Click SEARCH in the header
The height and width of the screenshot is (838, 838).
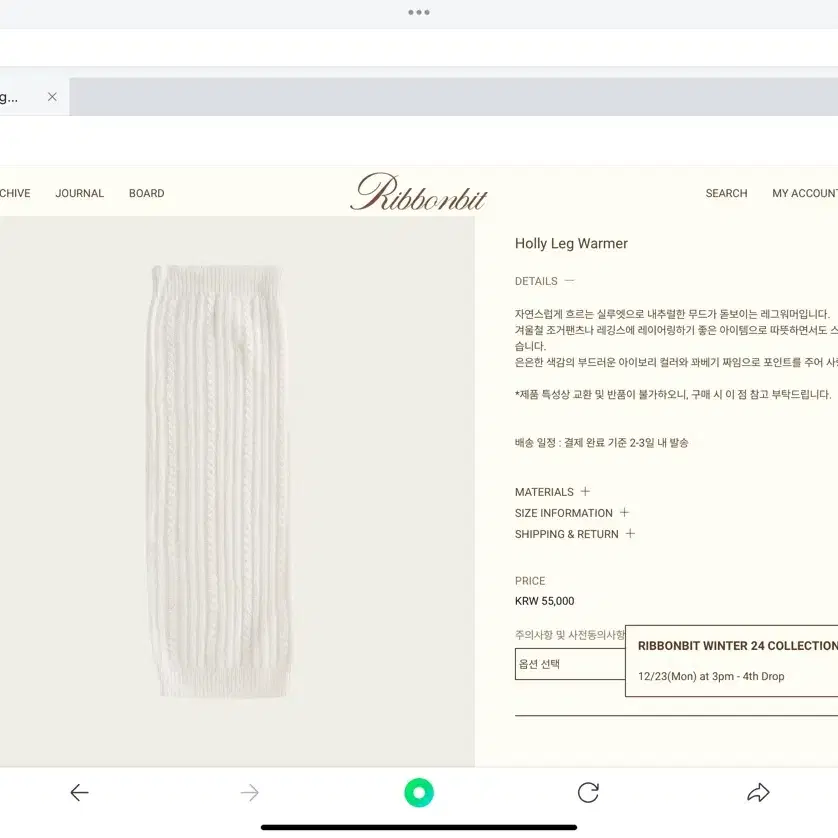pos(726,193)
